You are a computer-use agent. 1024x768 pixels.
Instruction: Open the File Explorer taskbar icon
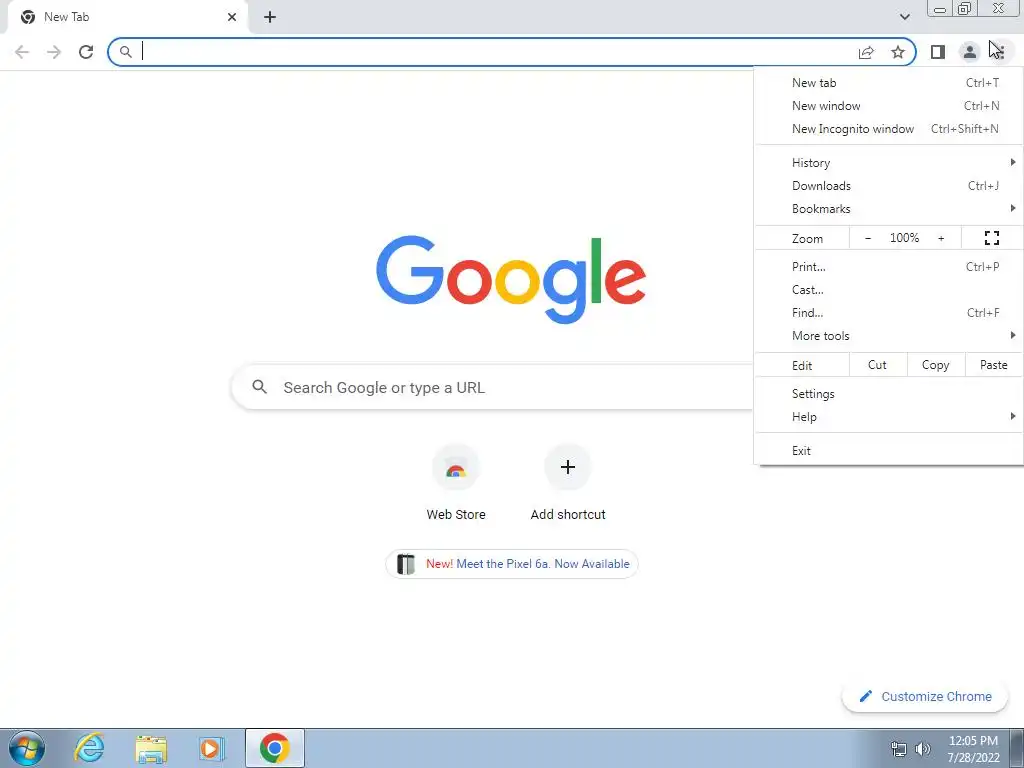[151, 748]
